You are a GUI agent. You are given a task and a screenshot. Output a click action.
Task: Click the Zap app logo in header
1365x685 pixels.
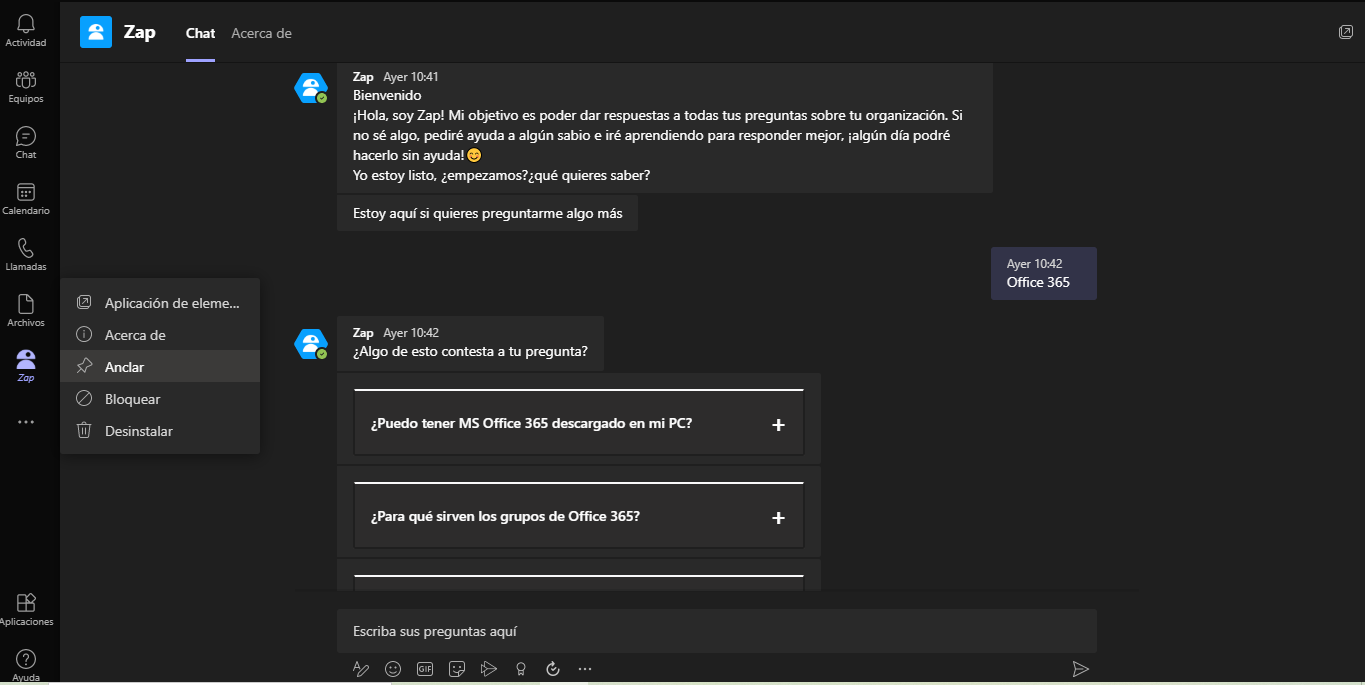pyautogui.click(x=96, y=32)
